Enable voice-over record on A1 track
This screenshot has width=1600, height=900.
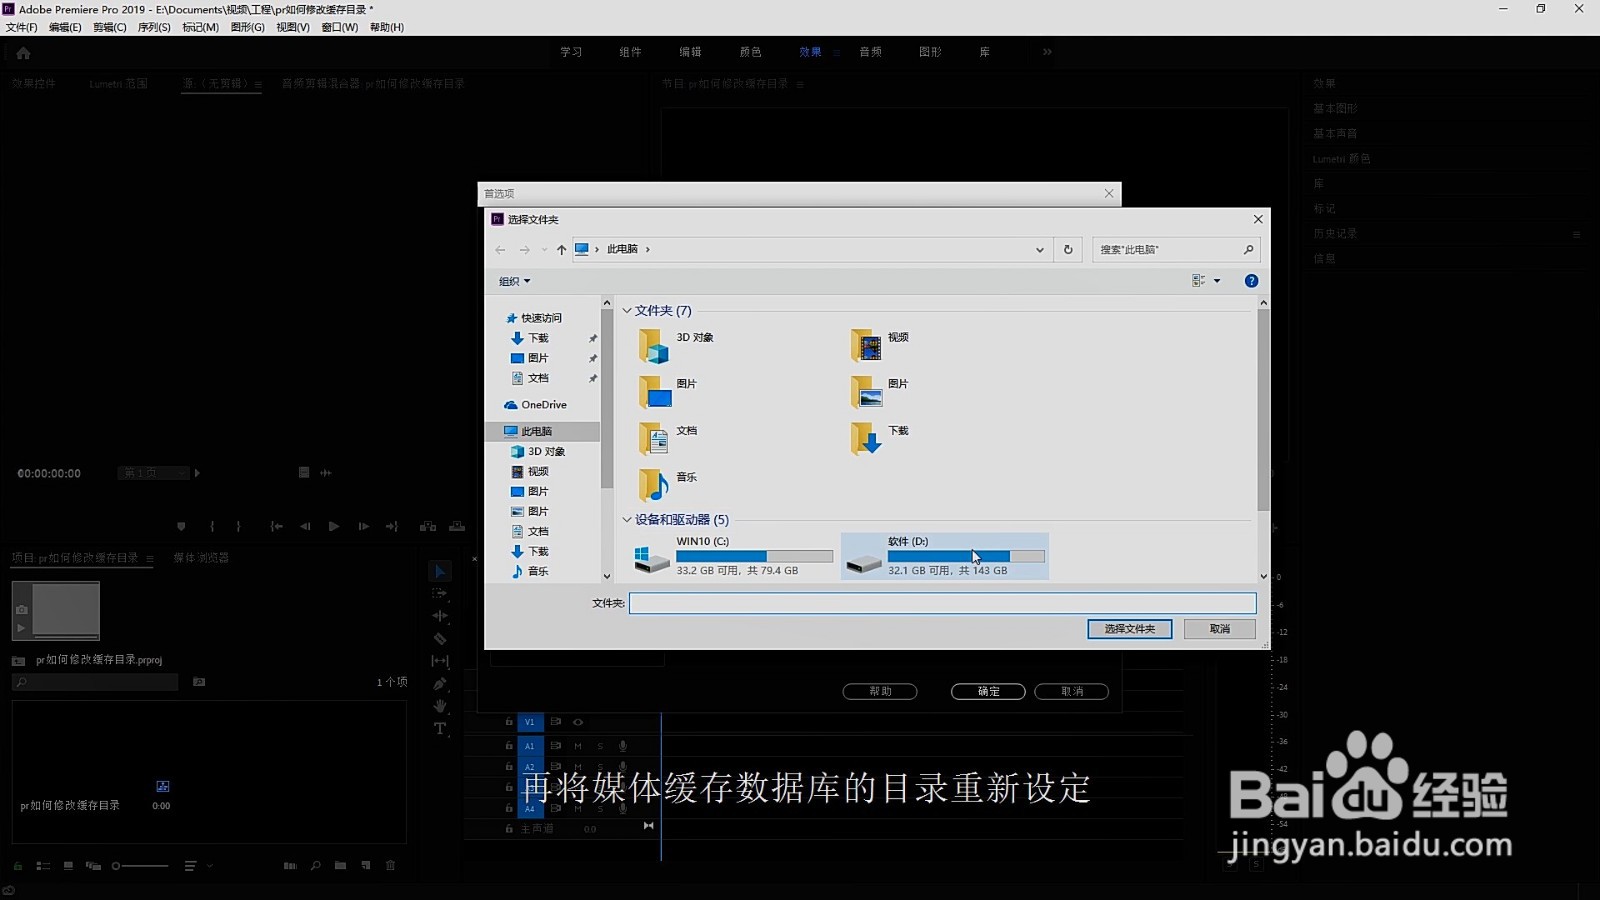[623, 746]
